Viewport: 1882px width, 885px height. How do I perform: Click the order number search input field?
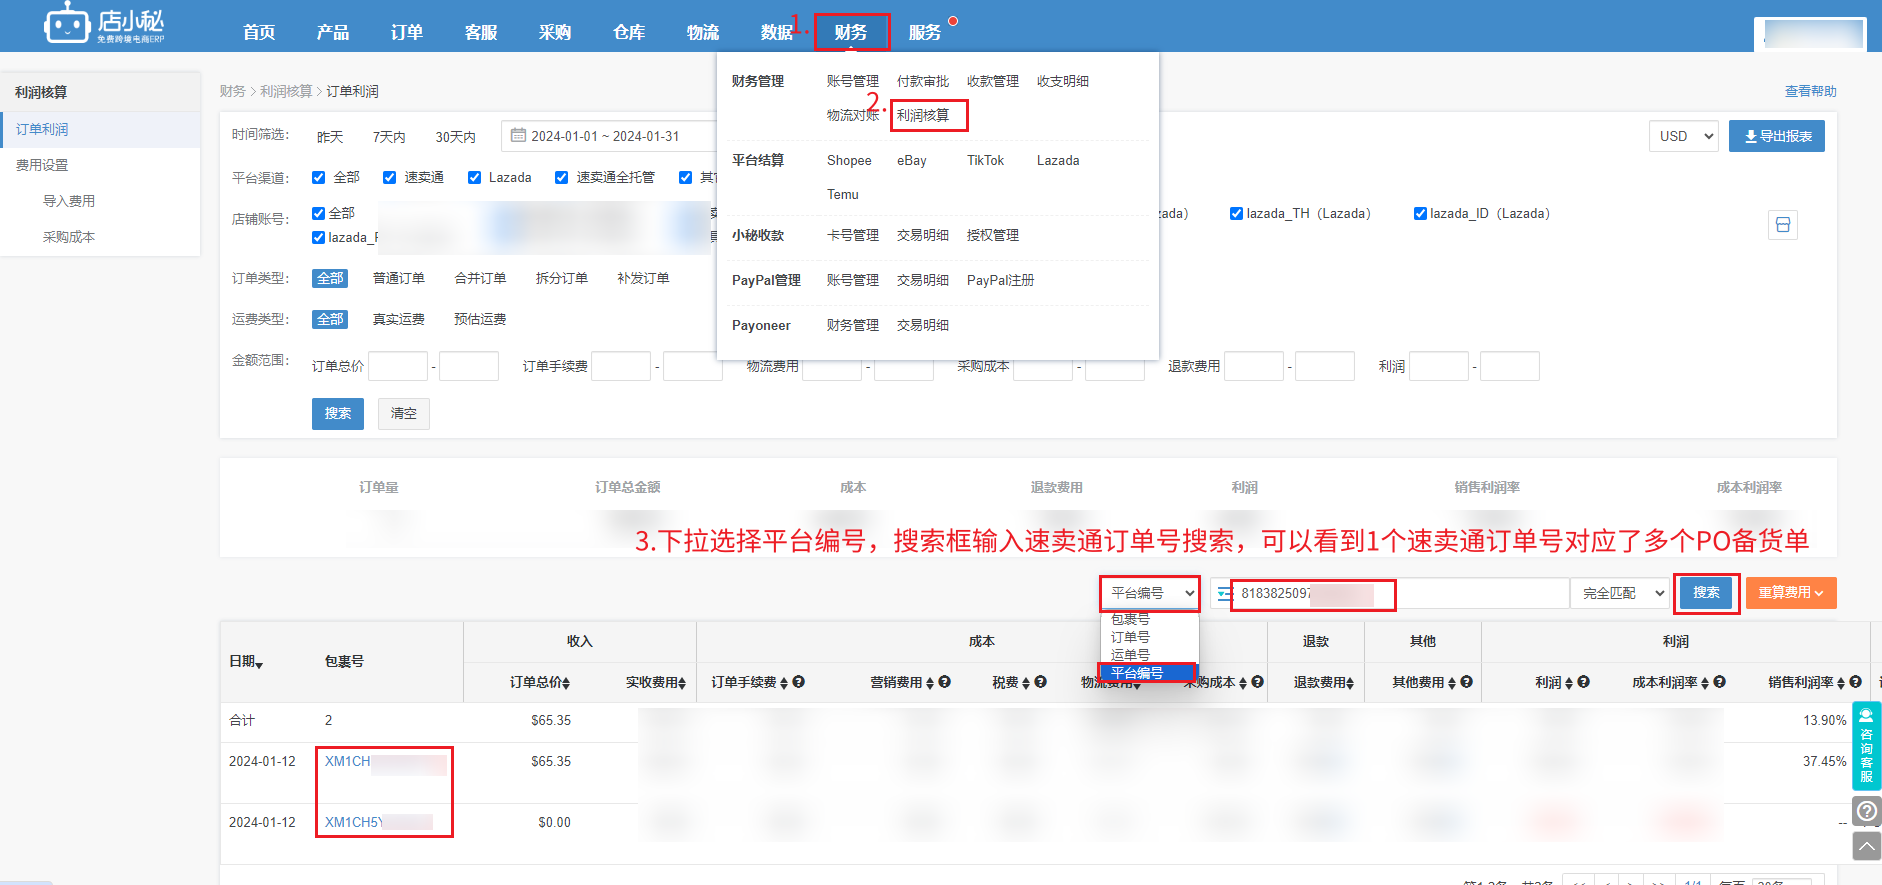tap(1400, 593)
